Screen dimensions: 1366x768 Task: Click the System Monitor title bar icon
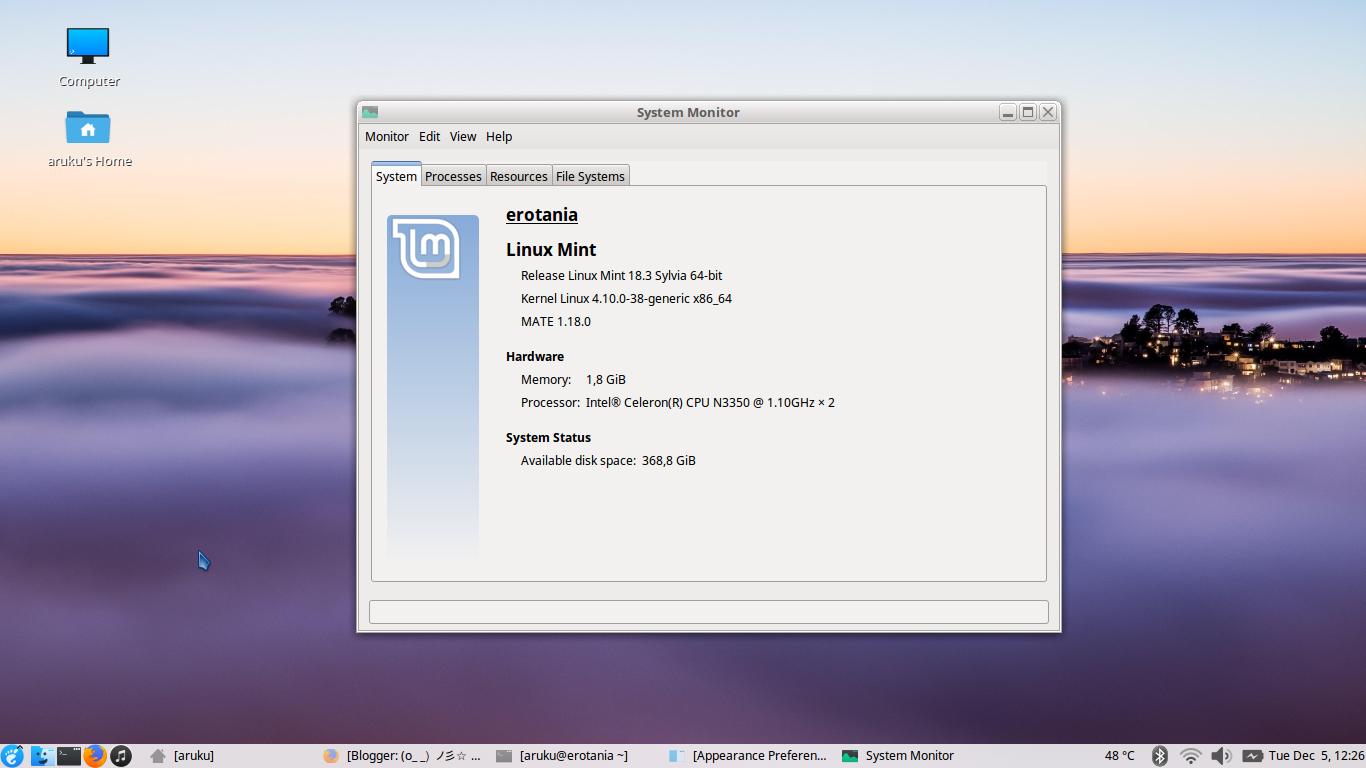[370, 112]
